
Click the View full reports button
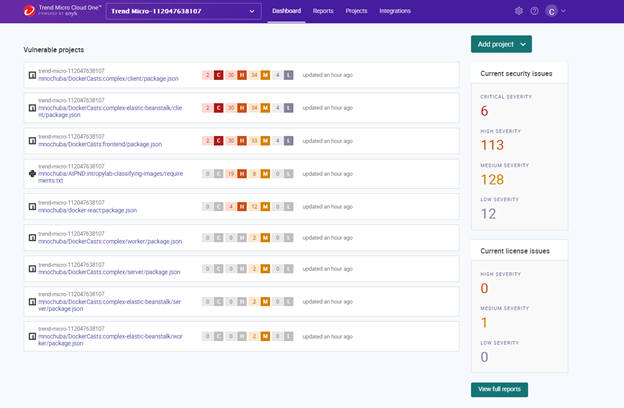point(499,389)
